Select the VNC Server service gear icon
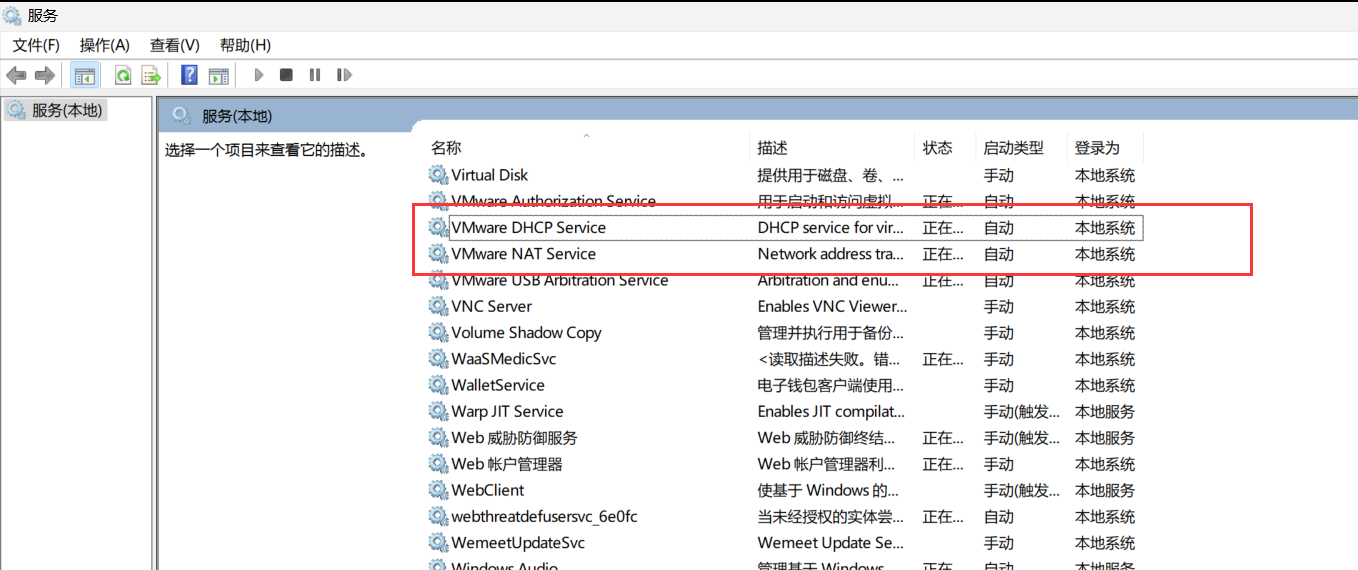 point(438,306)
